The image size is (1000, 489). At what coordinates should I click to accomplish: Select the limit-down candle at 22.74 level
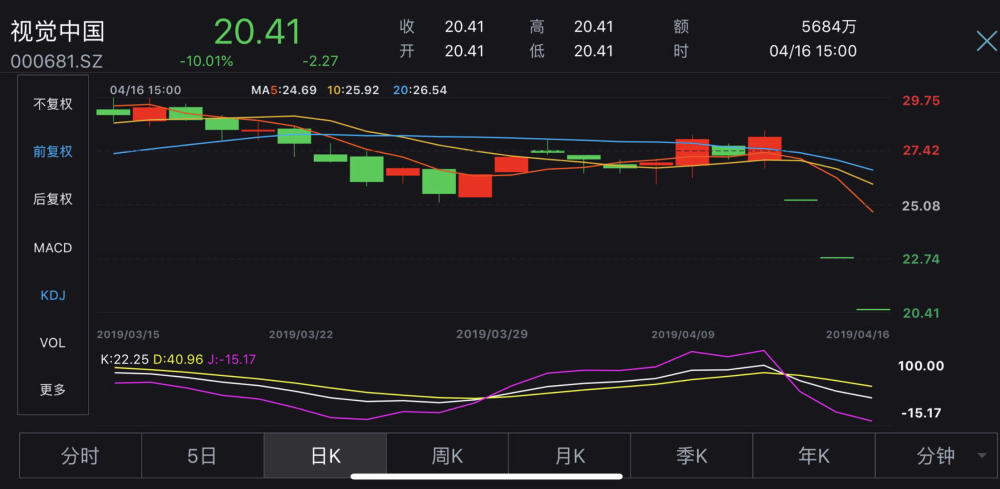(x=837, y=258)
